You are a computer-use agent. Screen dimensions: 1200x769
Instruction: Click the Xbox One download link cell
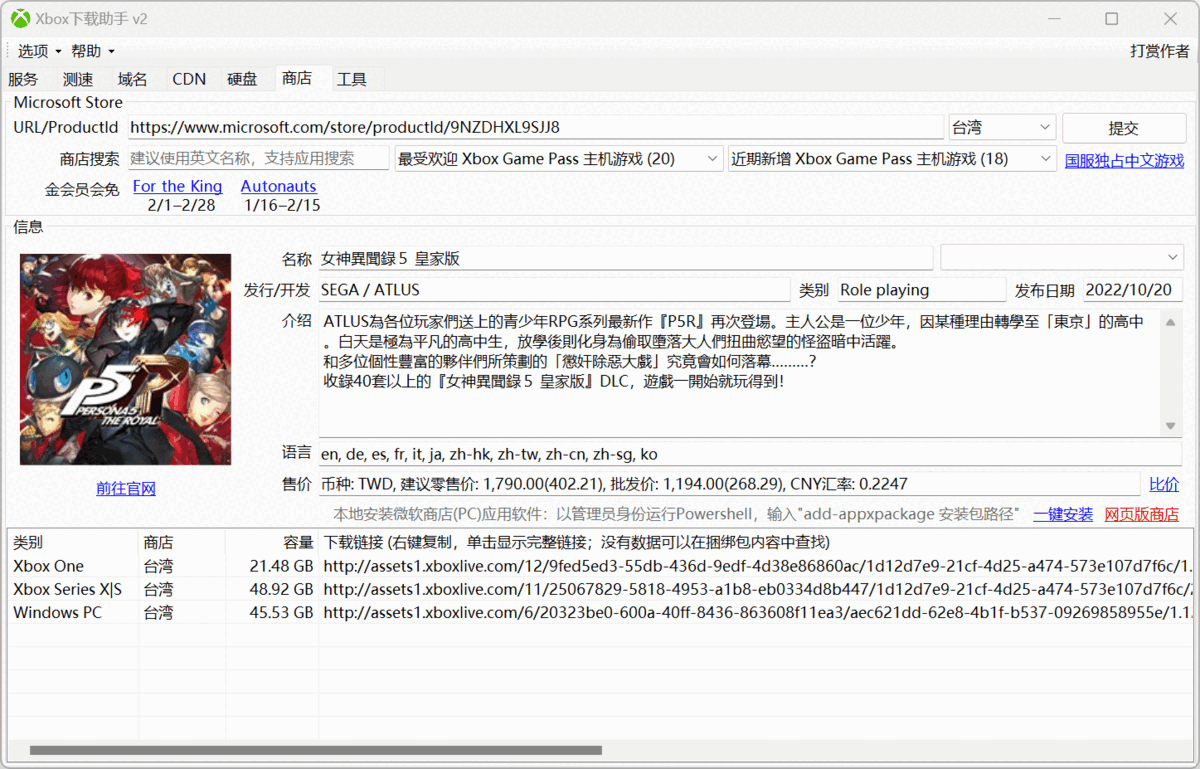tap(757, 566)
